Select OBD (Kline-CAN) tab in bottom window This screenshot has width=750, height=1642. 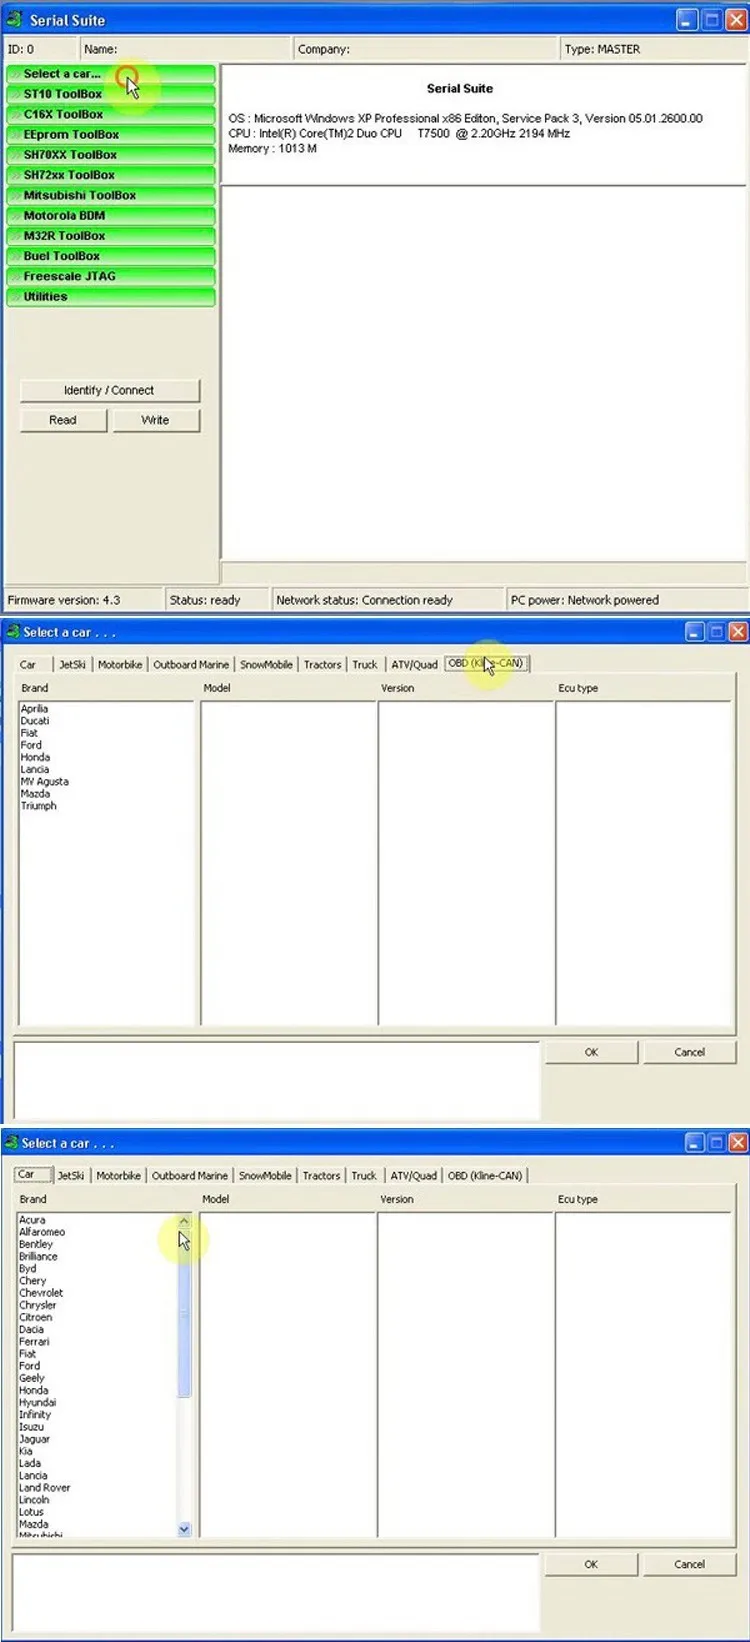[x=485, y=1176]
